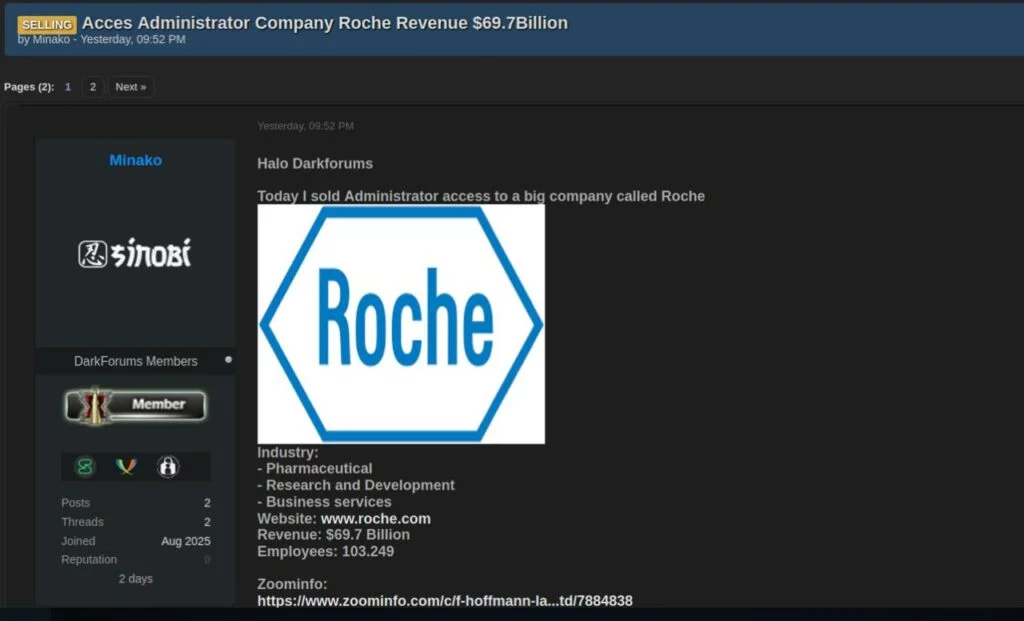1024x621 pixels.
Task: Click the white padlock award badge icon
Action: point(167,466)
